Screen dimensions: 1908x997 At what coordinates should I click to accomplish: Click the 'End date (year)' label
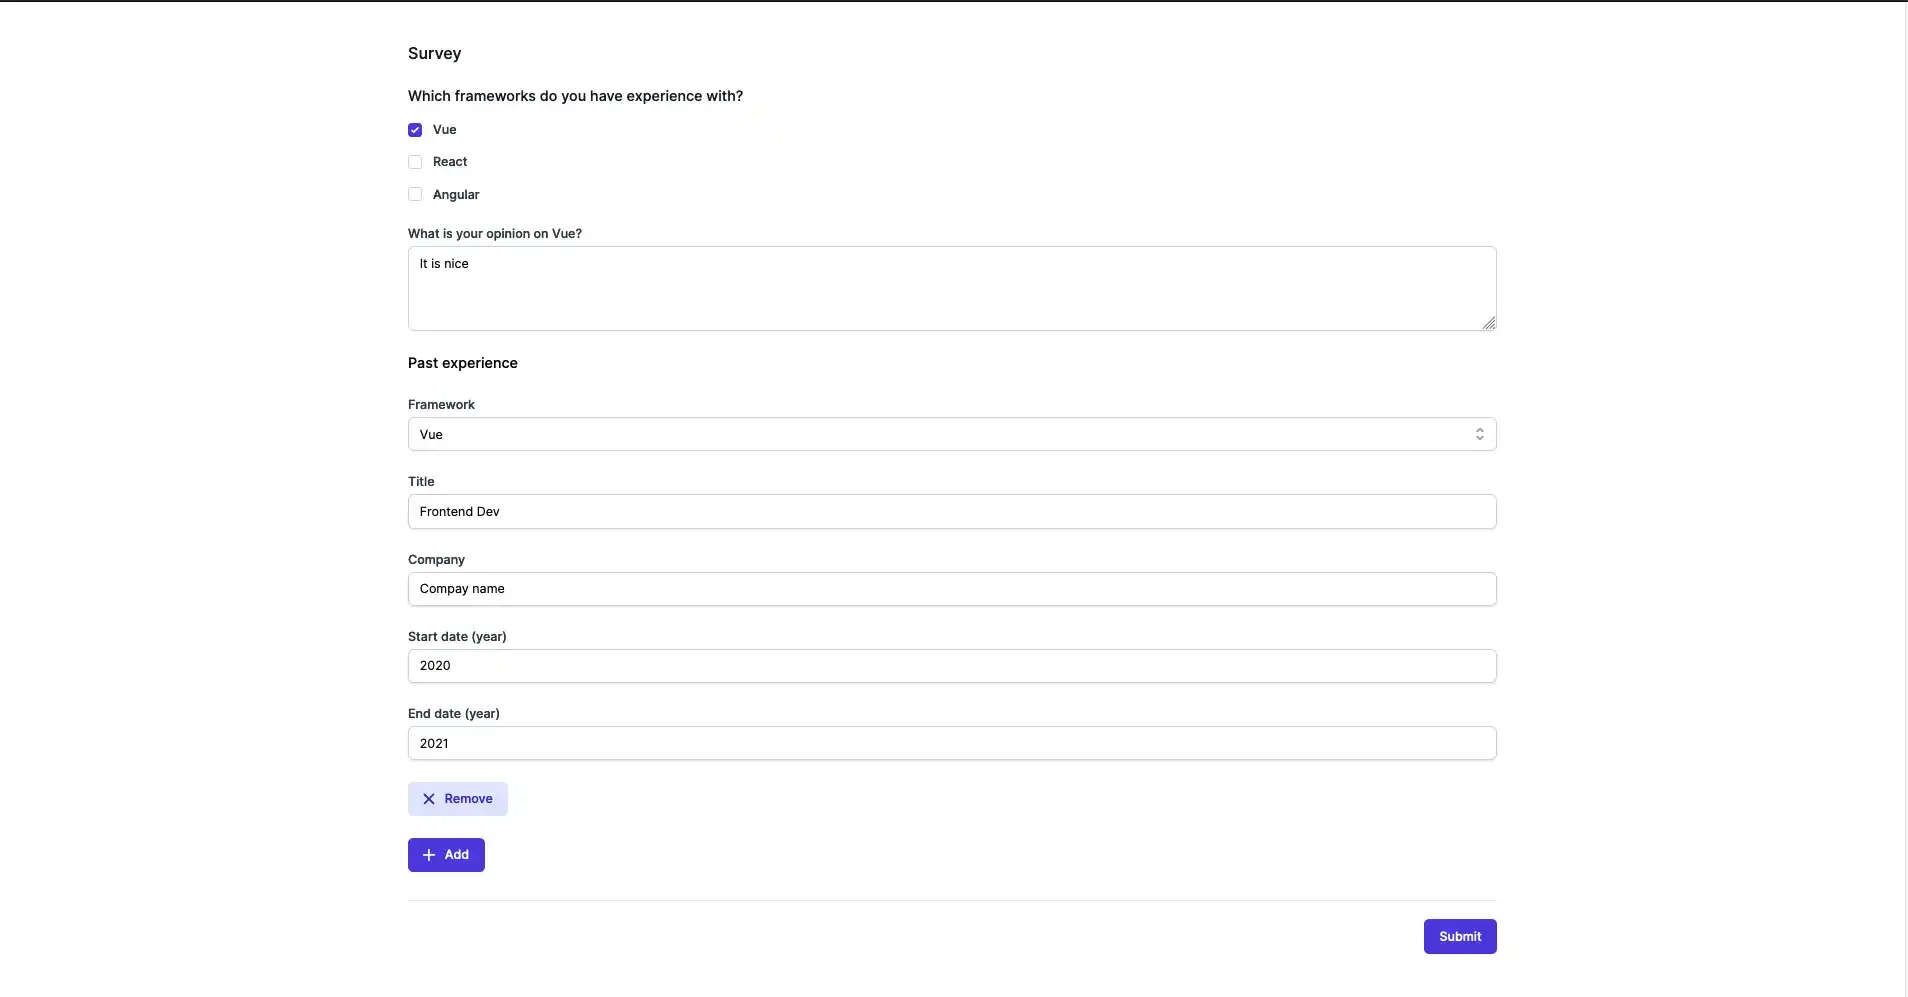click(454, 714)
